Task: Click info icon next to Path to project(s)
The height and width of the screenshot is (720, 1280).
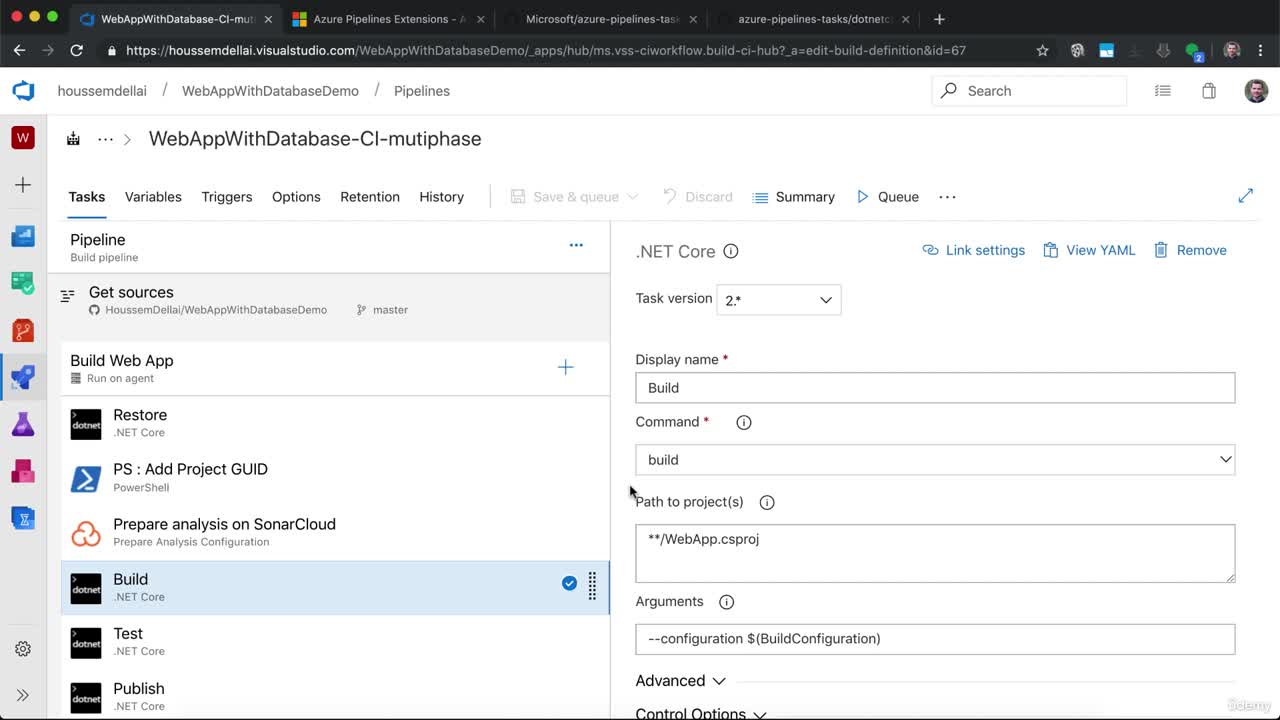Action: coord(767,502)
